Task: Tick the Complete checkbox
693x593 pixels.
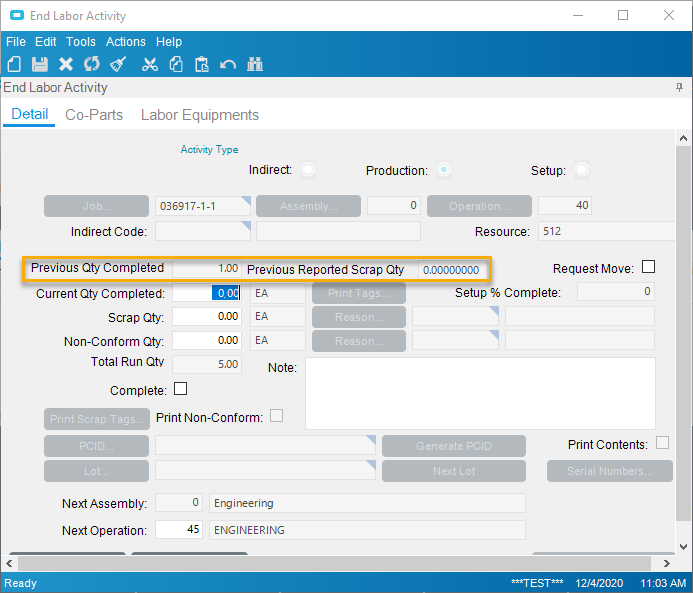Action: pos(181,388)
